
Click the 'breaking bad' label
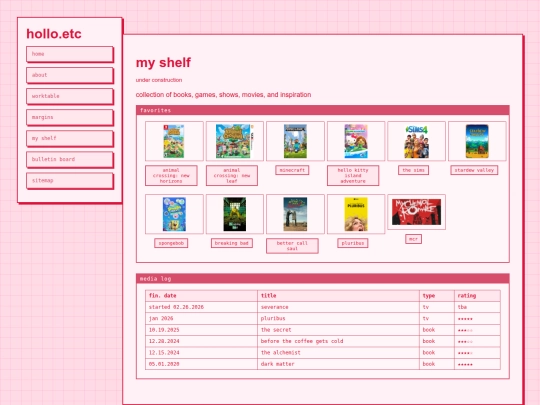tap(232, 243)
